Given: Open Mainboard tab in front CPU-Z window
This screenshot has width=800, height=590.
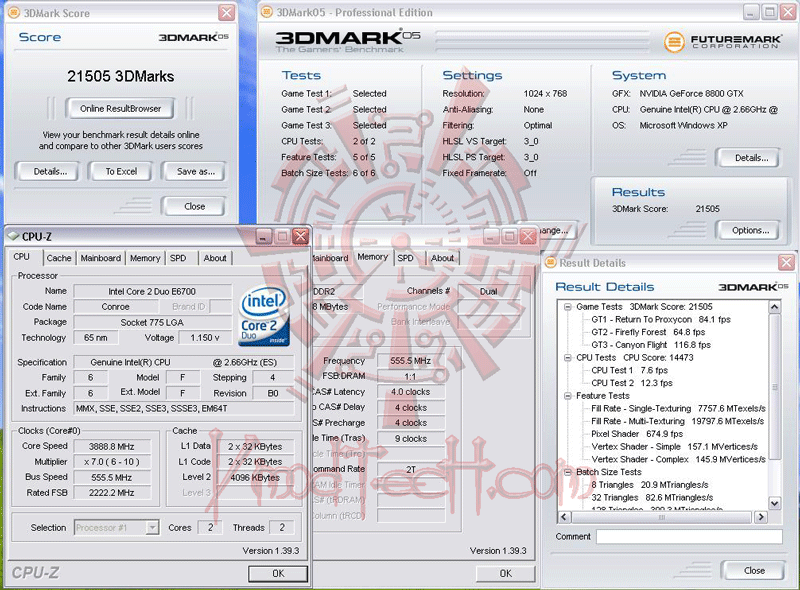Looking at the screenshot, I should coord(101,258).
